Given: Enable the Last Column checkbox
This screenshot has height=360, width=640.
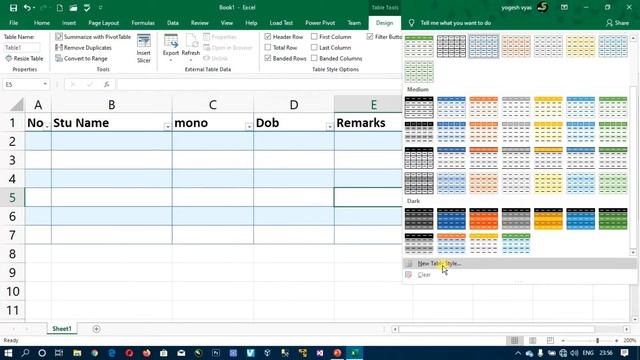Looking at the screenshot, I should pos(314,48).
